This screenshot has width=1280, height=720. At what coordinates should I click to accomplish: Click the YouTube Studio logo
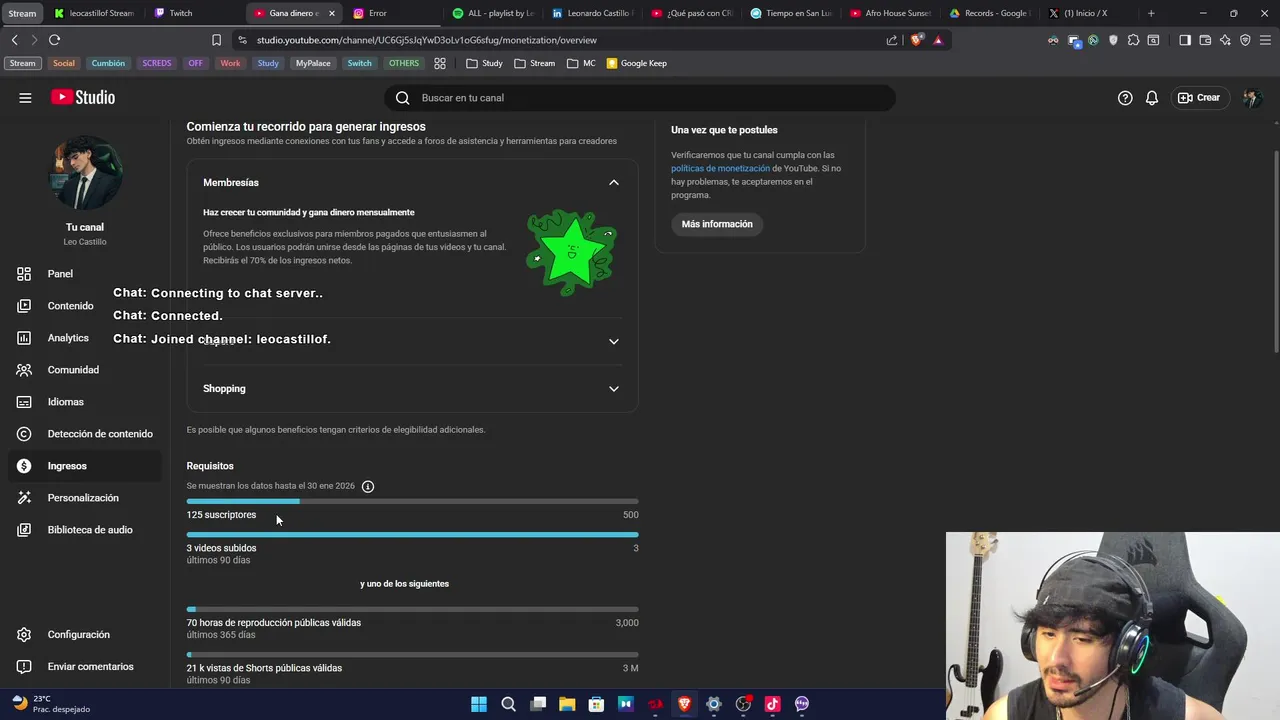click(83, 97)
